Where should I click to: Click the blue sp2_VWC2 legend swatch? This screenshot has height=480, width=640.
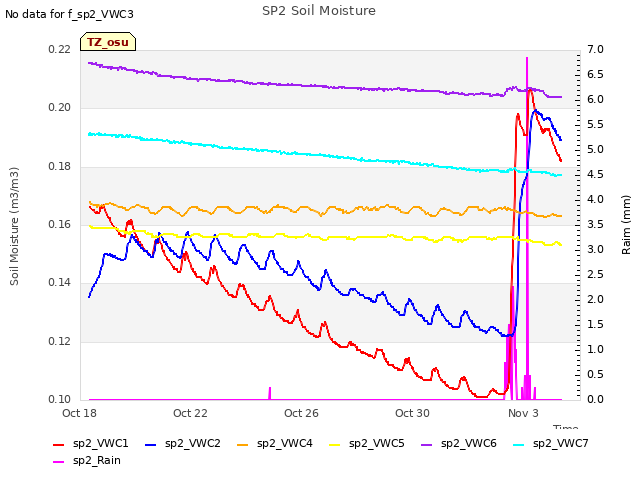point(151,445)
